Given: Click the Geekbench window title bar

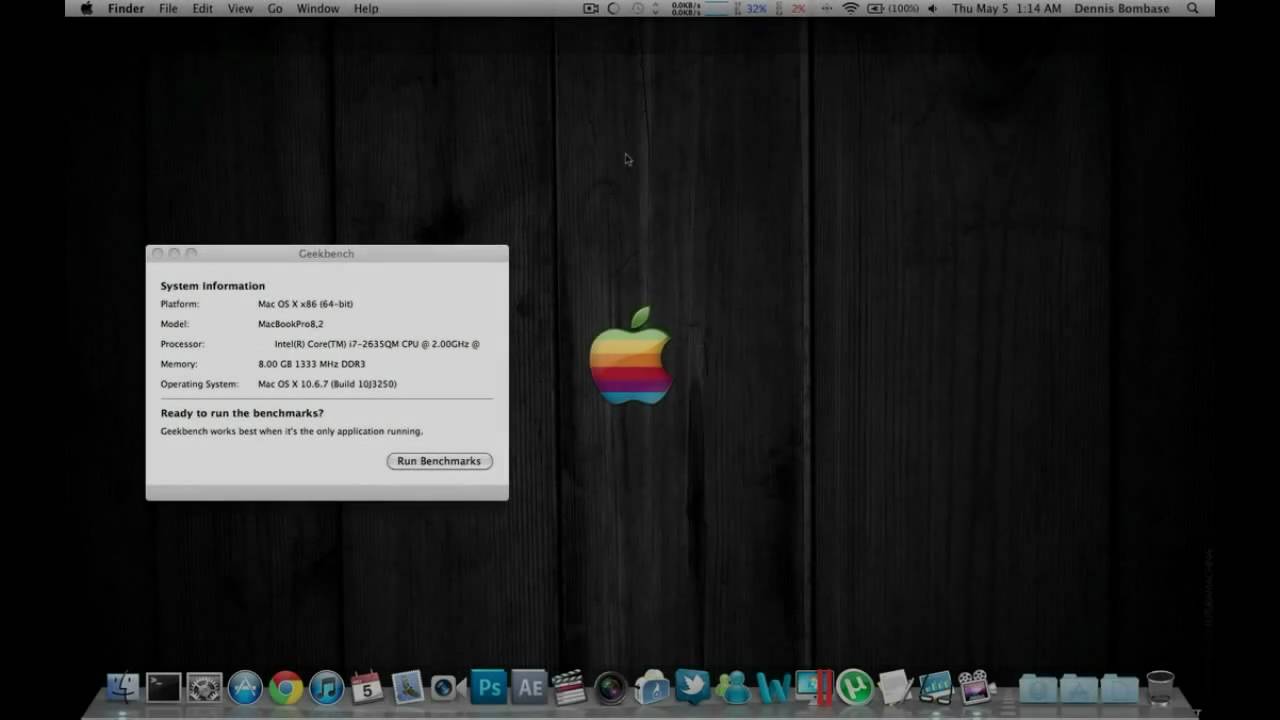Looking at the screenshot, I should point(327,253).
